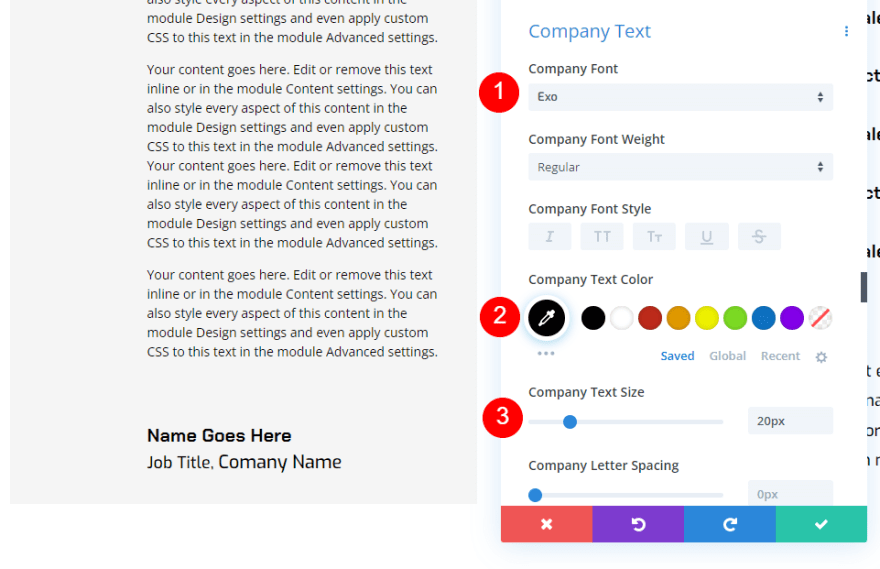Expand the three dots below color picker

click(x=545, y=353)
